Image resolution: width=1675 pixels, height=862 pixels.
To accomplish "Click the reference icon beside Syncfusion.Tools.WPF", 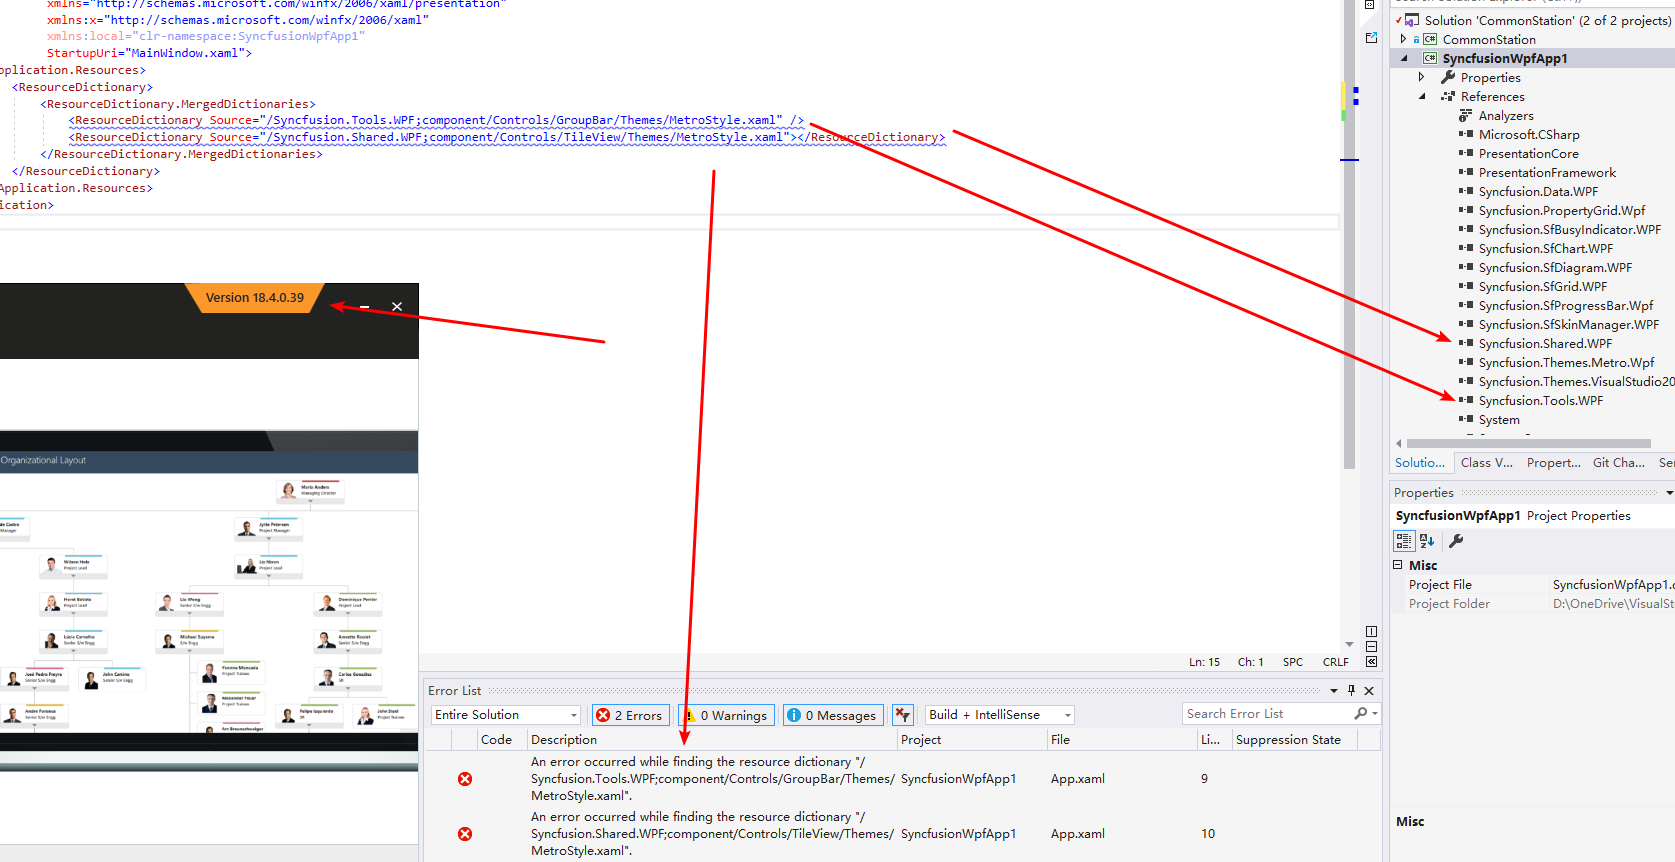I will point(1466,400).
